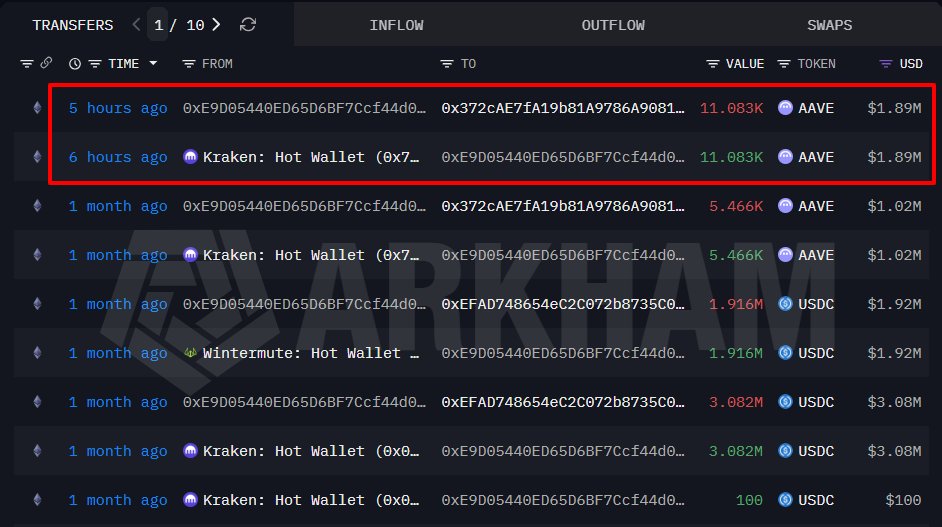Toggle the clock time format icon
Image resolution: width=942 pixels, height=527 pixels.
(x=74, y=64)
